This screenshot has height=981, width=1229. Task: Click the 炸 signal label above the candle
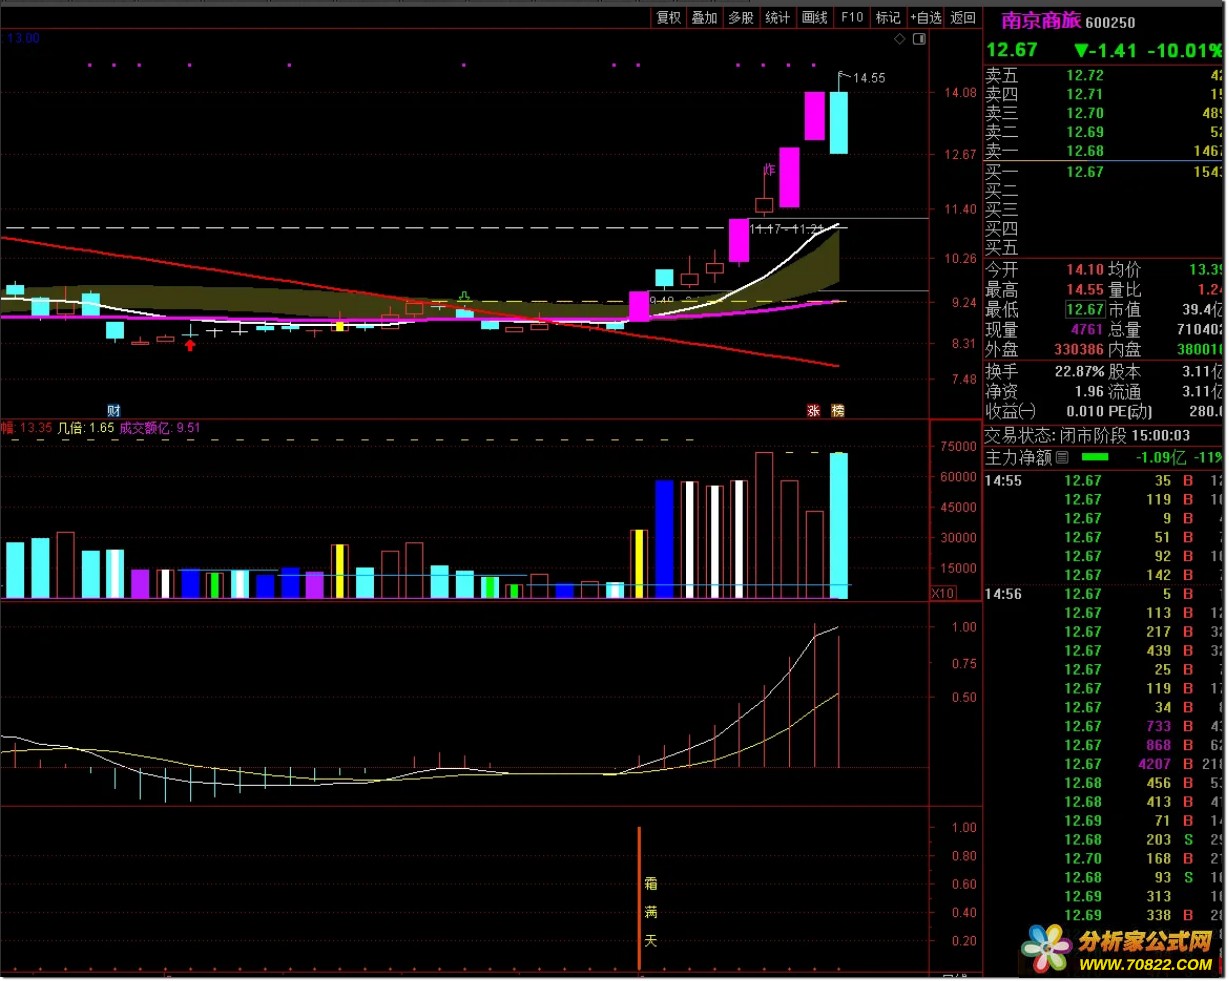coord(769,170)
